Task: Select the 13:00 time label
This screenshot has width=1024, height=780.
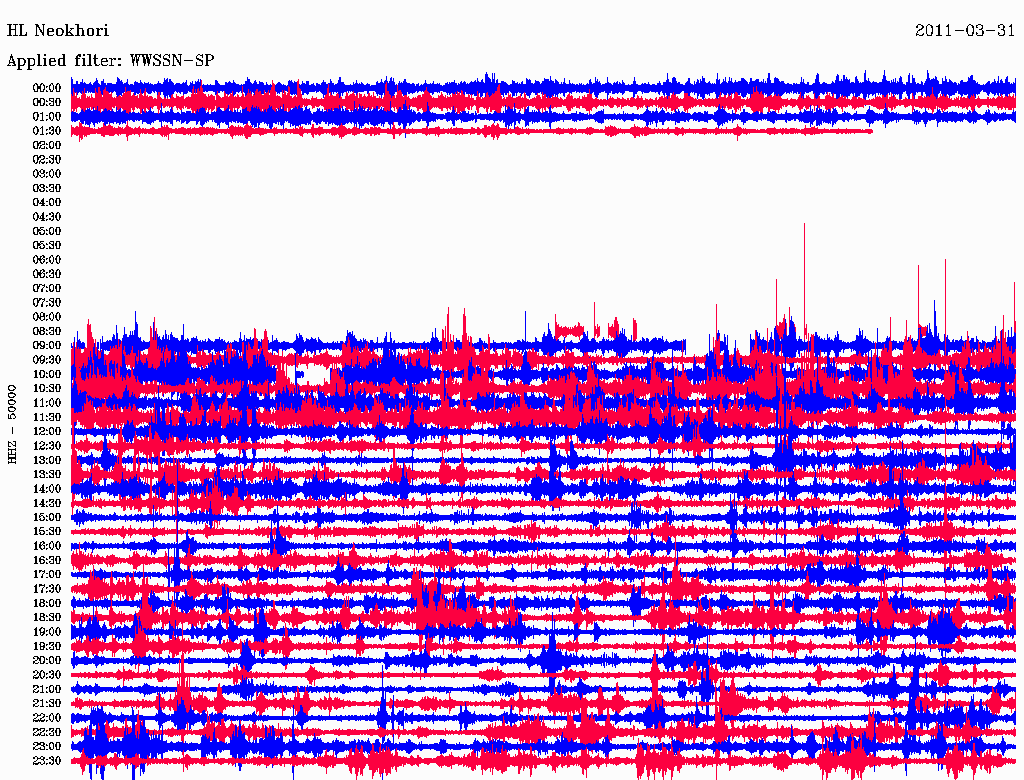Action: (46, 460)
